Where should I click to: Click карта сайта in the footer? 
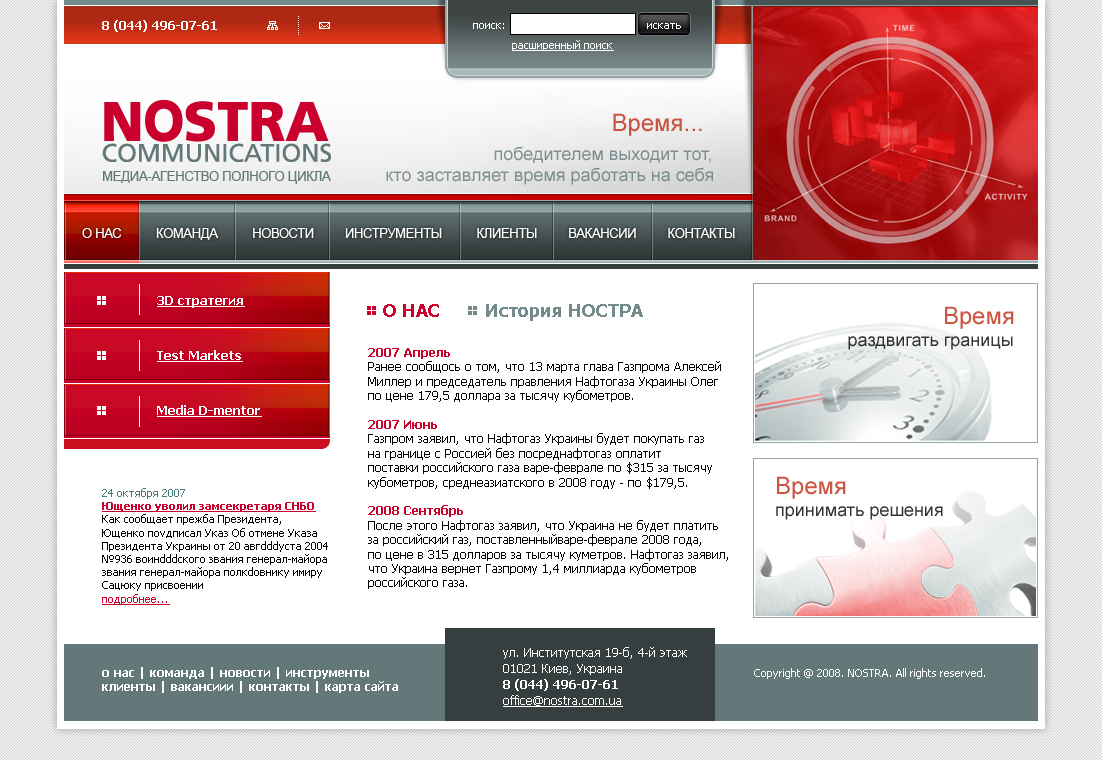point(361,687)
